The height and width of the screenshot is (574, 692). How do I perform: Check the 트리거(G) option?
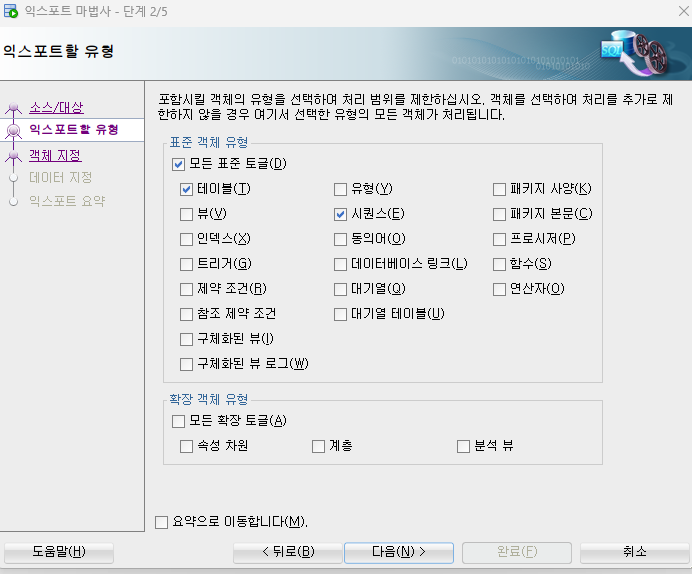click(x=186, y=265)
